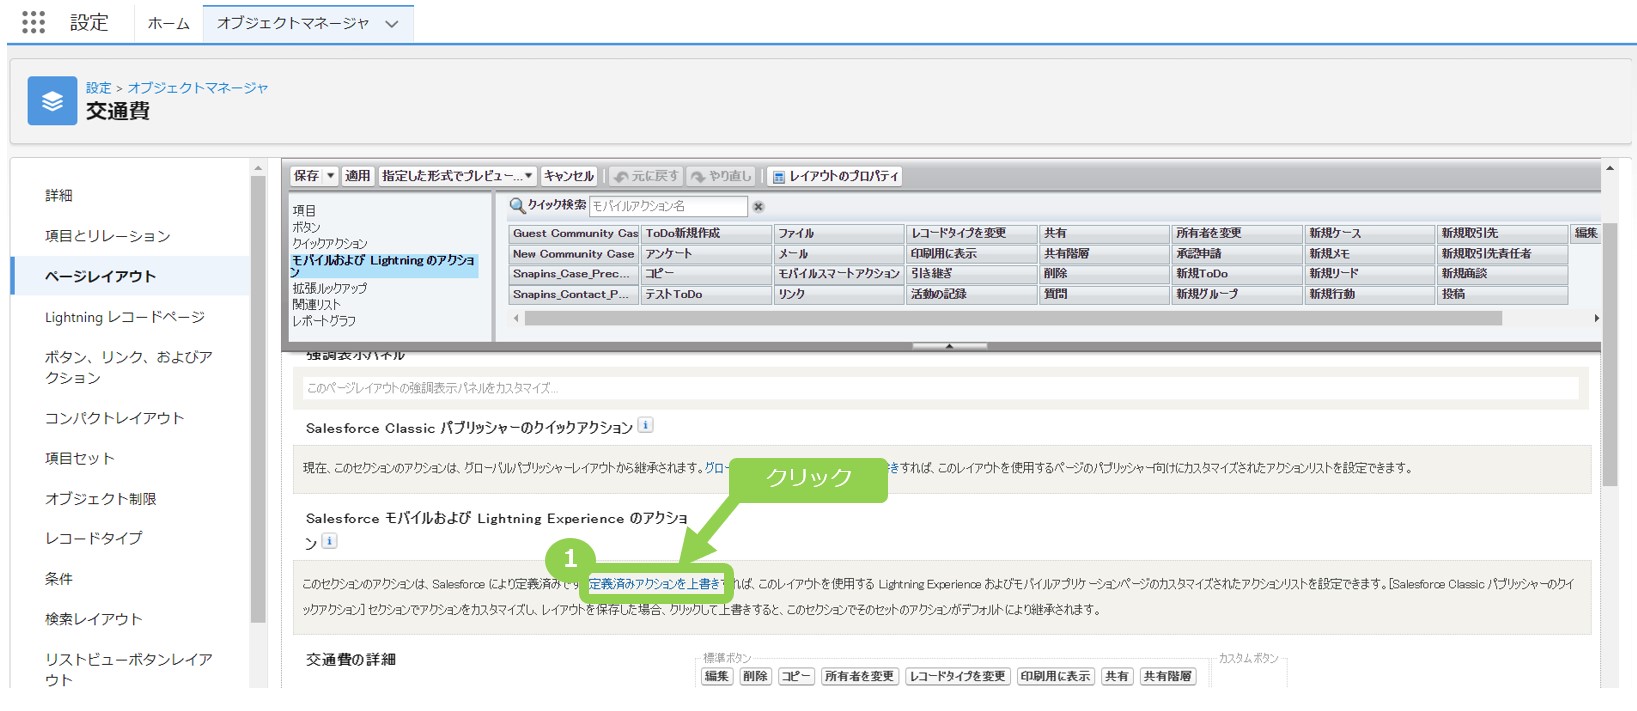
Task: Click the info icon beside Lightning Experience のアクション
Action: [329, 541]
